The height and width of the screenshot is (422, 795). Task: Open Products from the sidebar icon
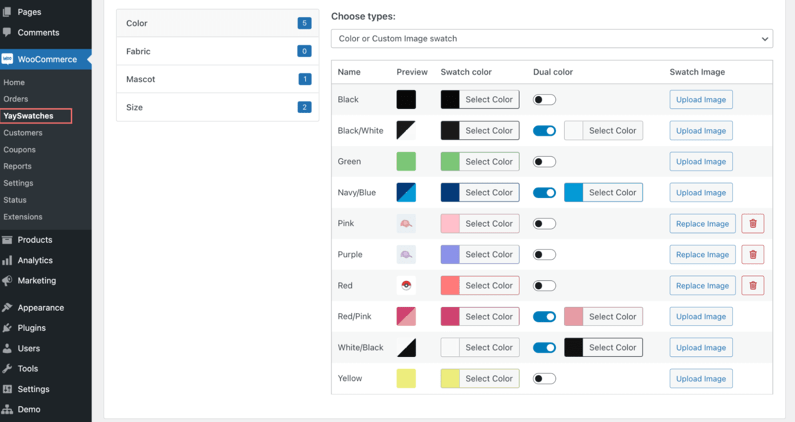pyautogui.click(x=7, y=240)
